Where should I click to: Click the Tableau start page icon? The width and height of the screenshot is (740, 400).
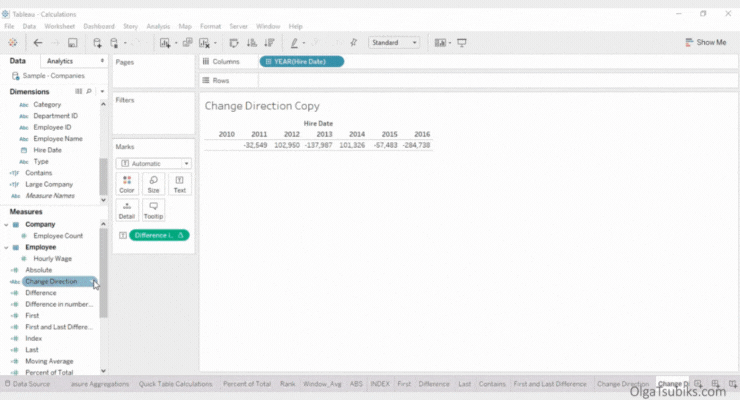[x=13, y=42]
